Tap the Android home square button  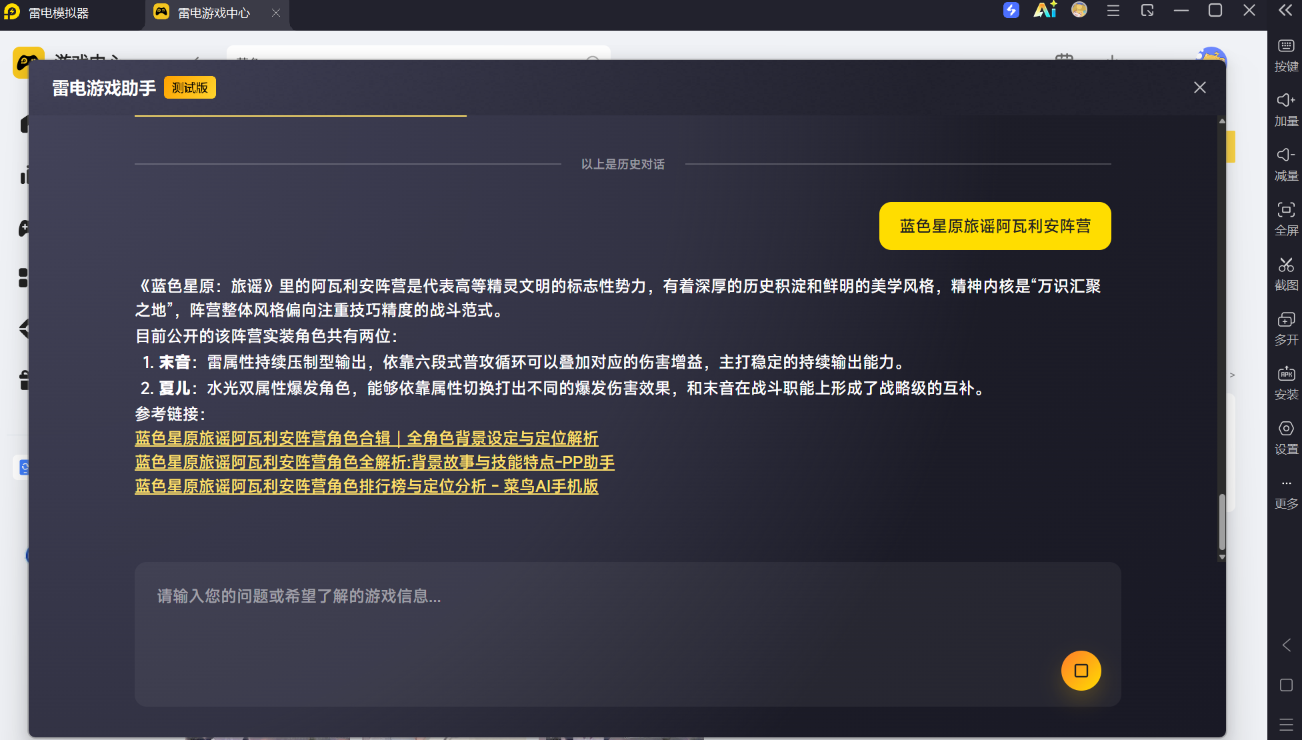click(1286, 685)
